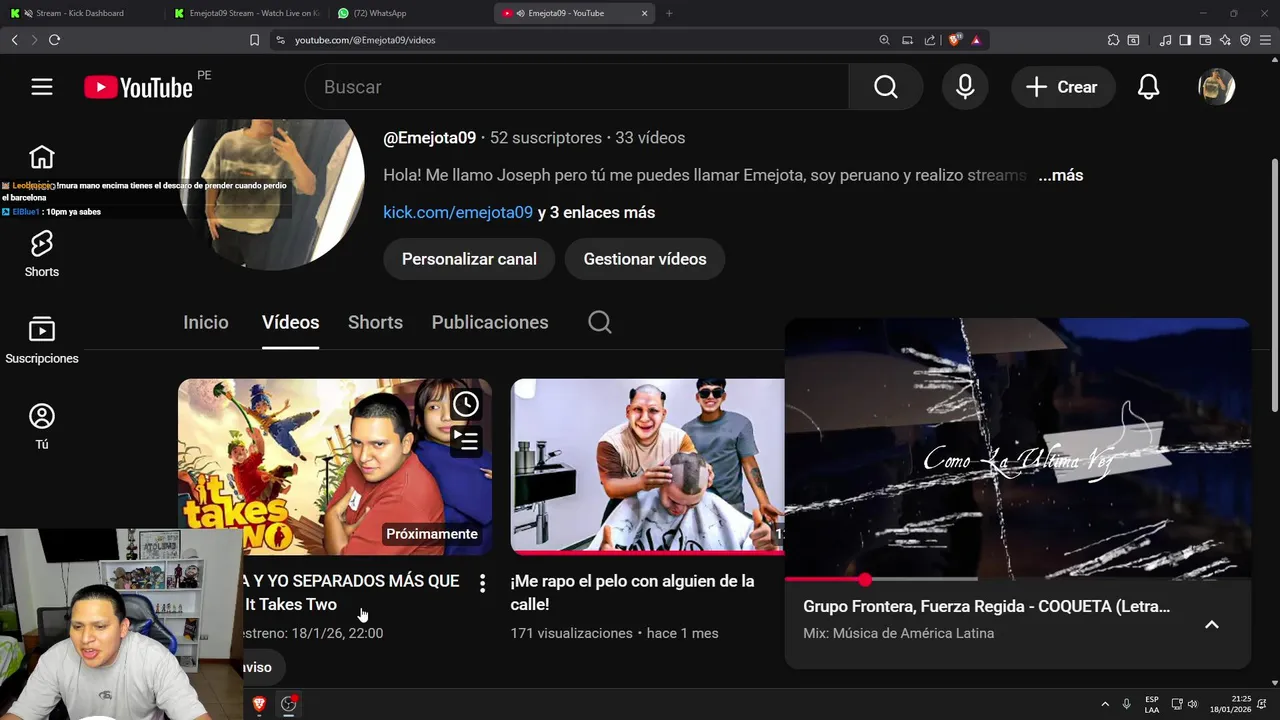Open the channel Shorts tab
The image size is (1280, 720).
(x=375, y=322)
